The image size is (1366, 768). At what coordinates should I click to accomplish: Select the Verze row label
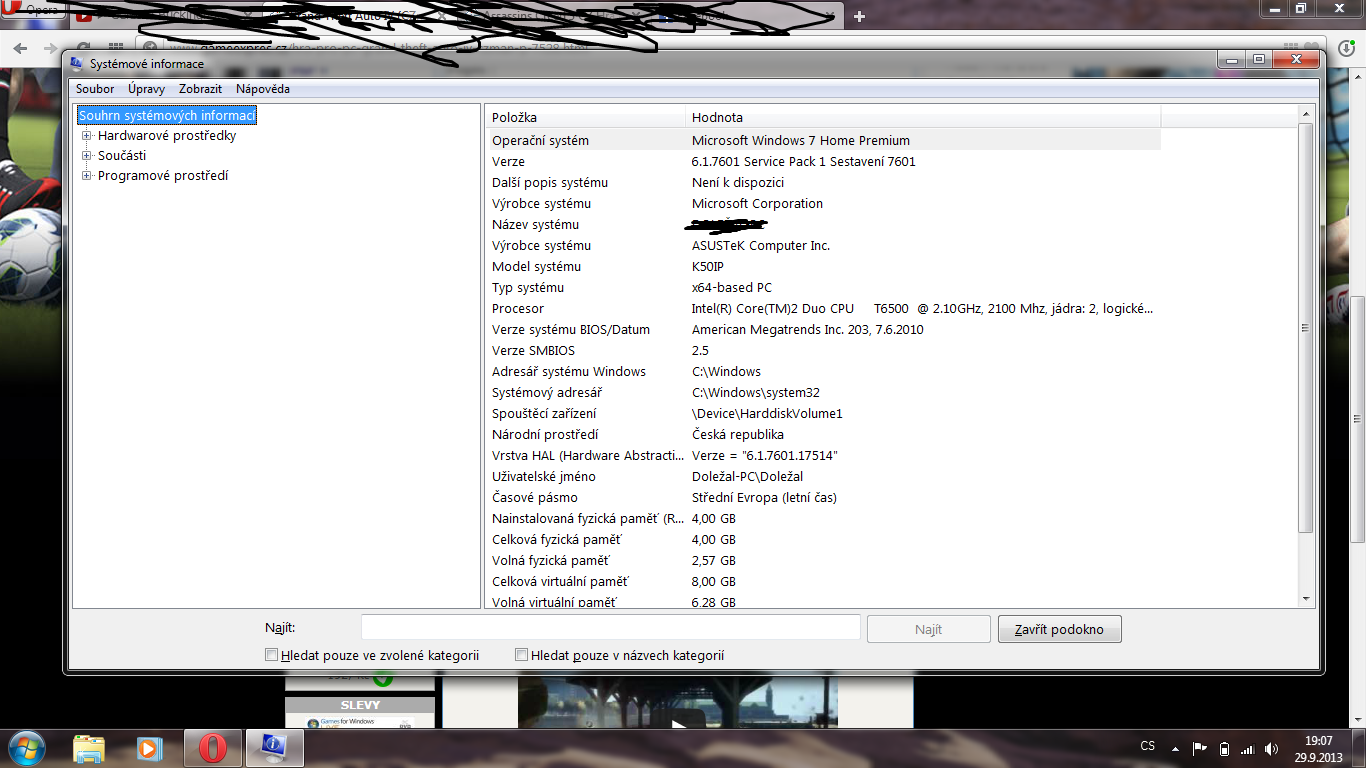508,162
